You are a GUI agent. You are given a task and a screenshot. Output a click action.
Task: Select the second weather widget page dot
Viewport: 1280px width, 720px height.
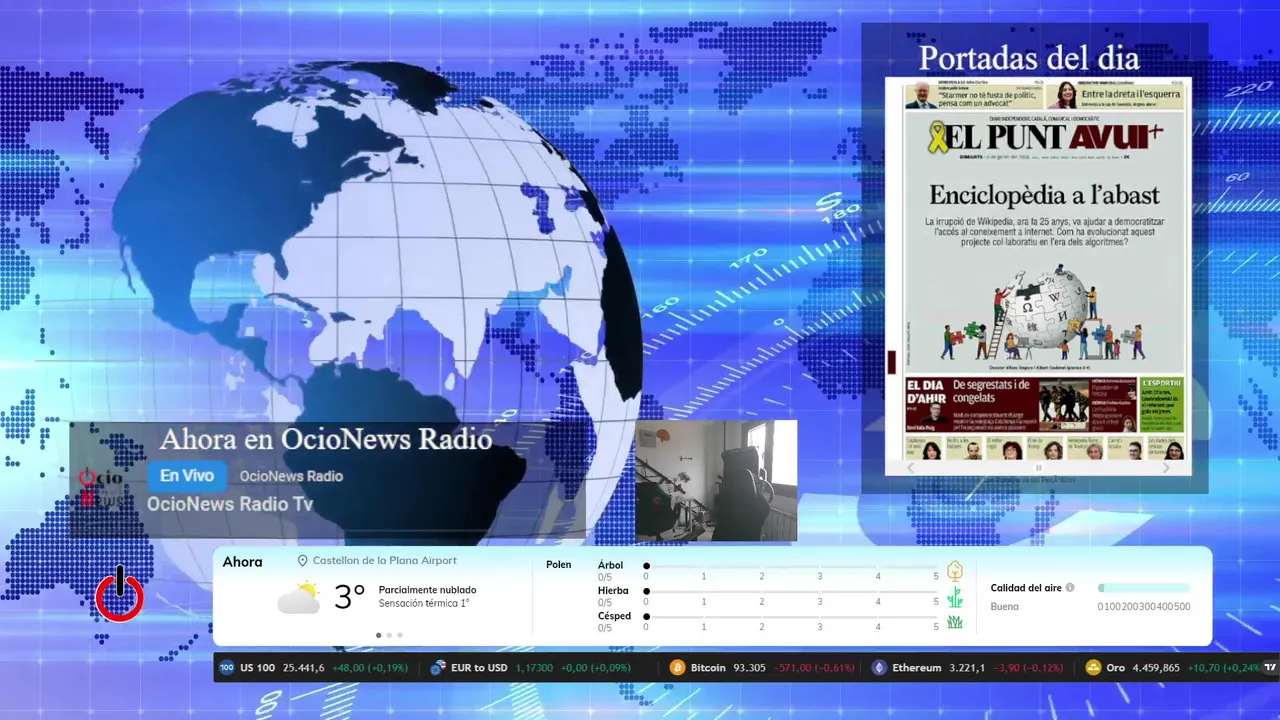389,635
